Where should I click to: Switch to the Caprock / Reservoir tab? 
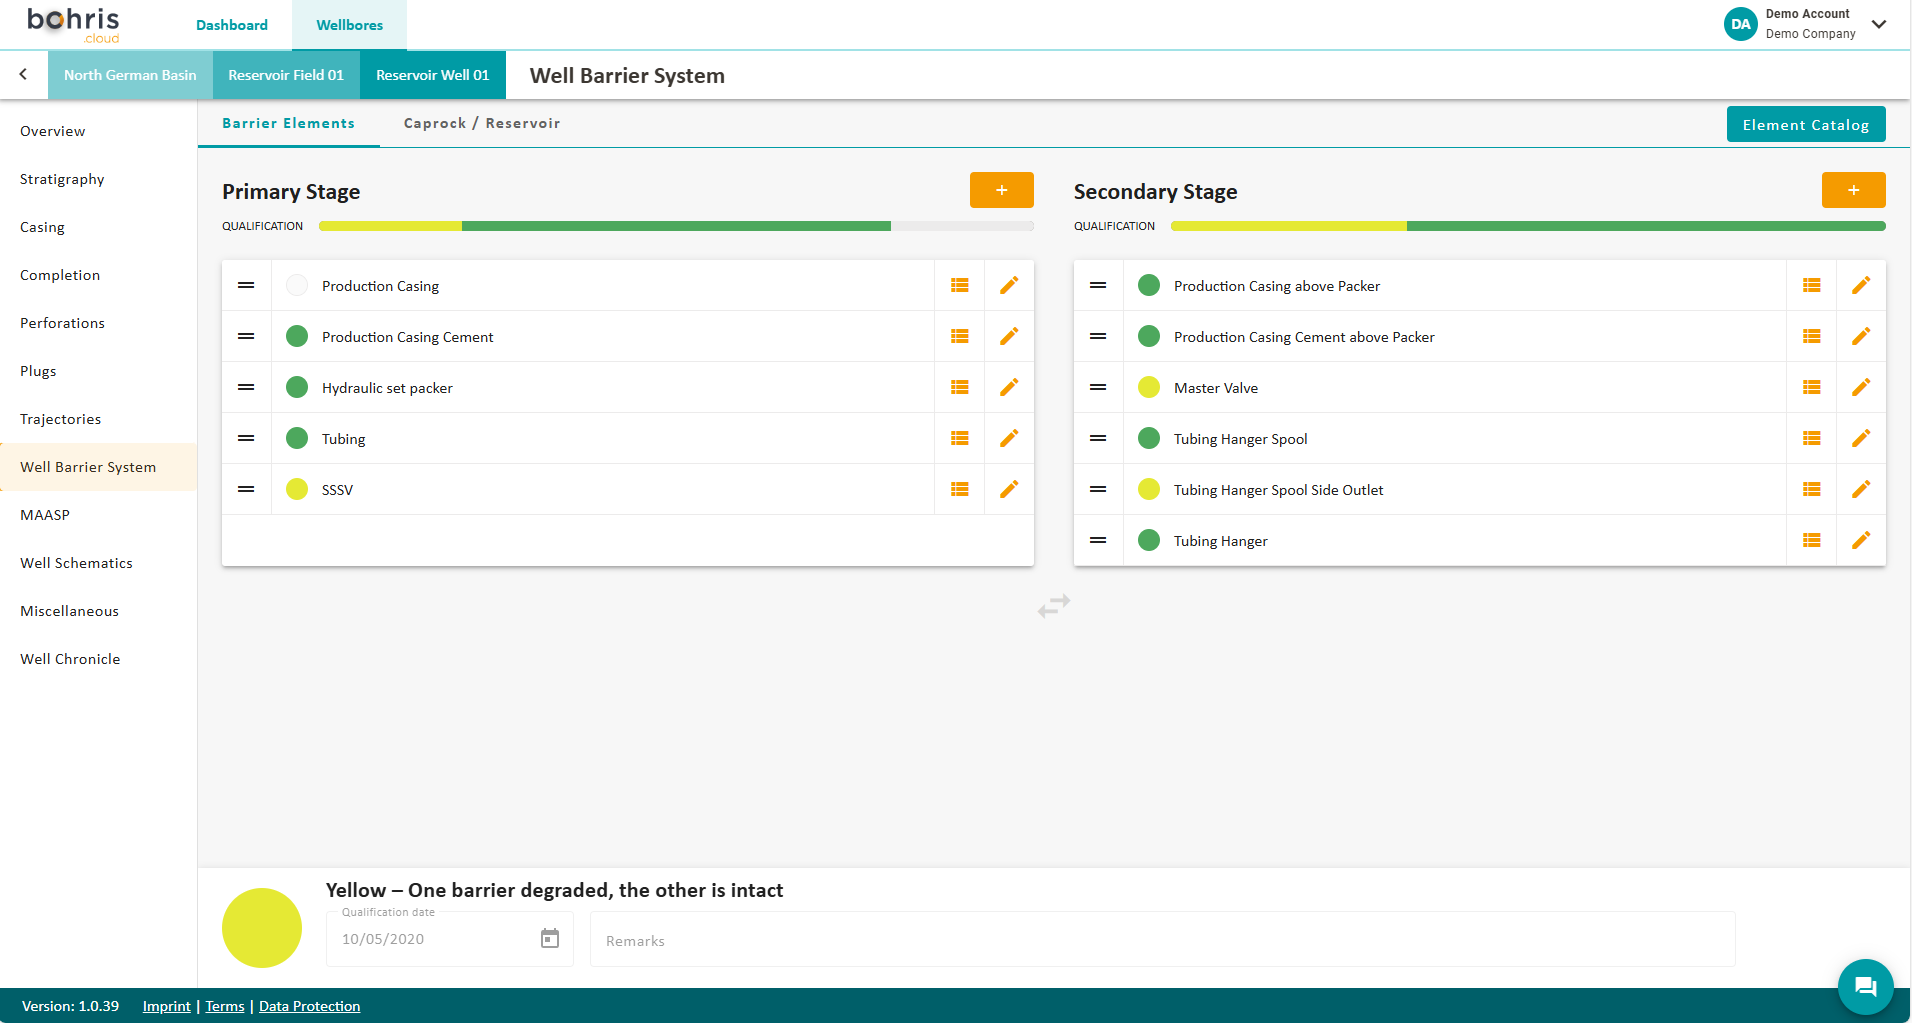[481, 124]
